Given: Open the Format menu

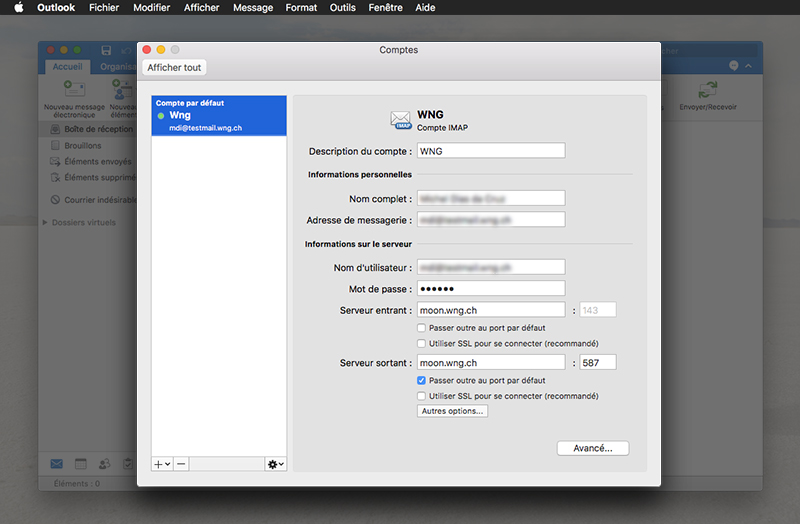Looking at the screenshot, I should click(x=301, y=7).
